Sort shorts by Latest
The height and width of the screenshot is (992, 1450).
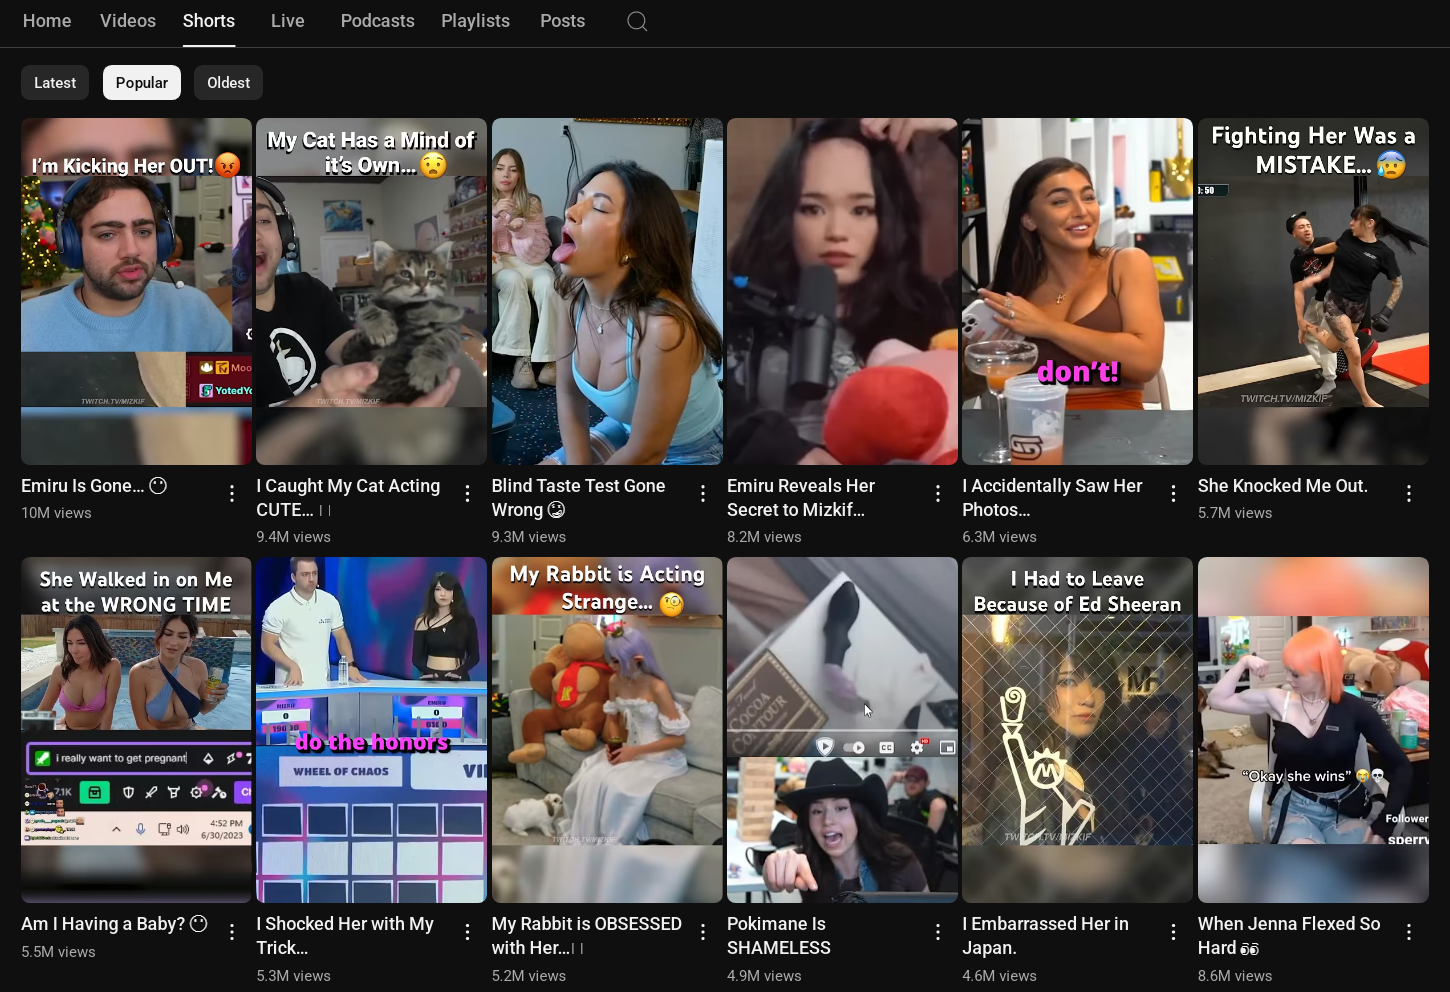[55, 83]
